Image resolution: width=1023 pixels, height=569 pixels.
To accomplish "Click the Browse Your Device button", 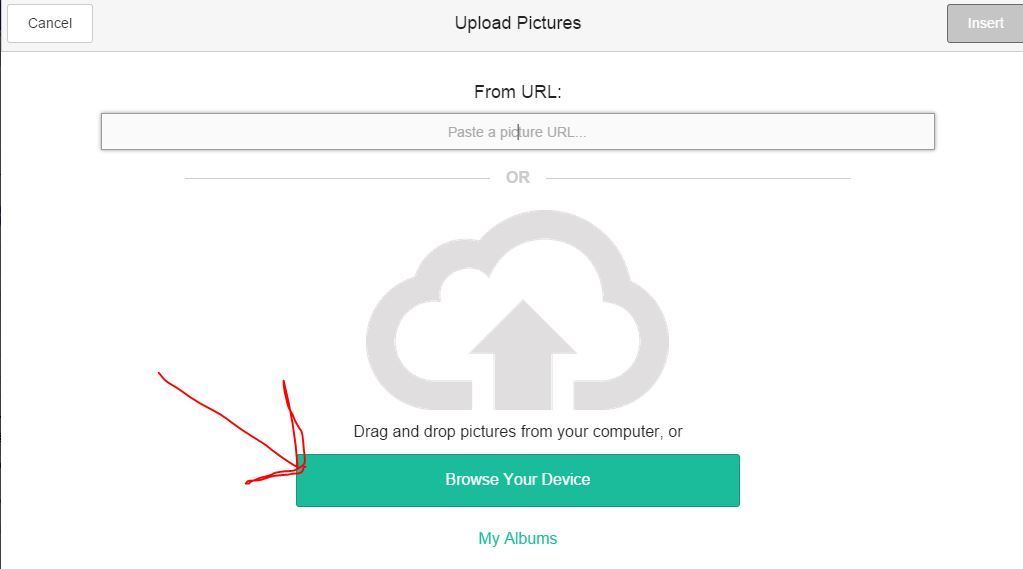I will [x=517, y=480].
